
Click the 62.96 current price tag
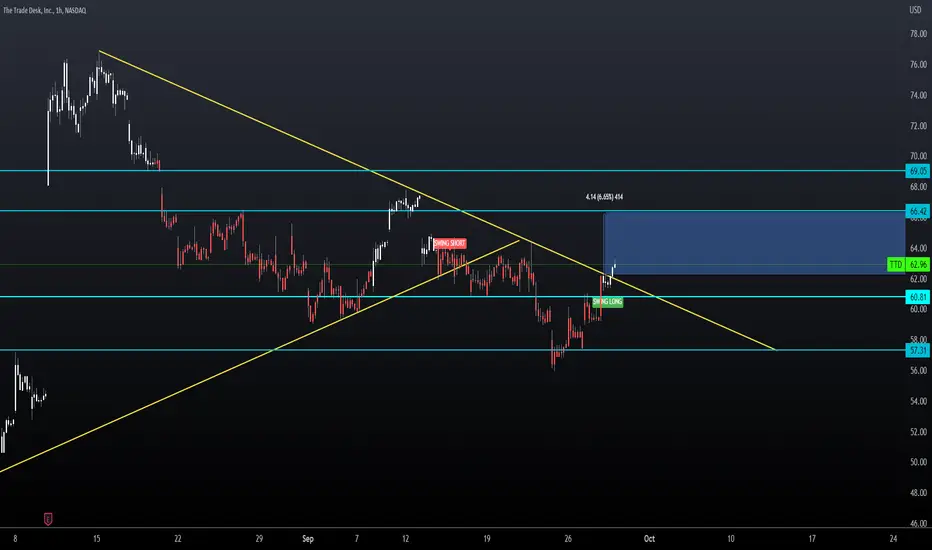(918, 265)
